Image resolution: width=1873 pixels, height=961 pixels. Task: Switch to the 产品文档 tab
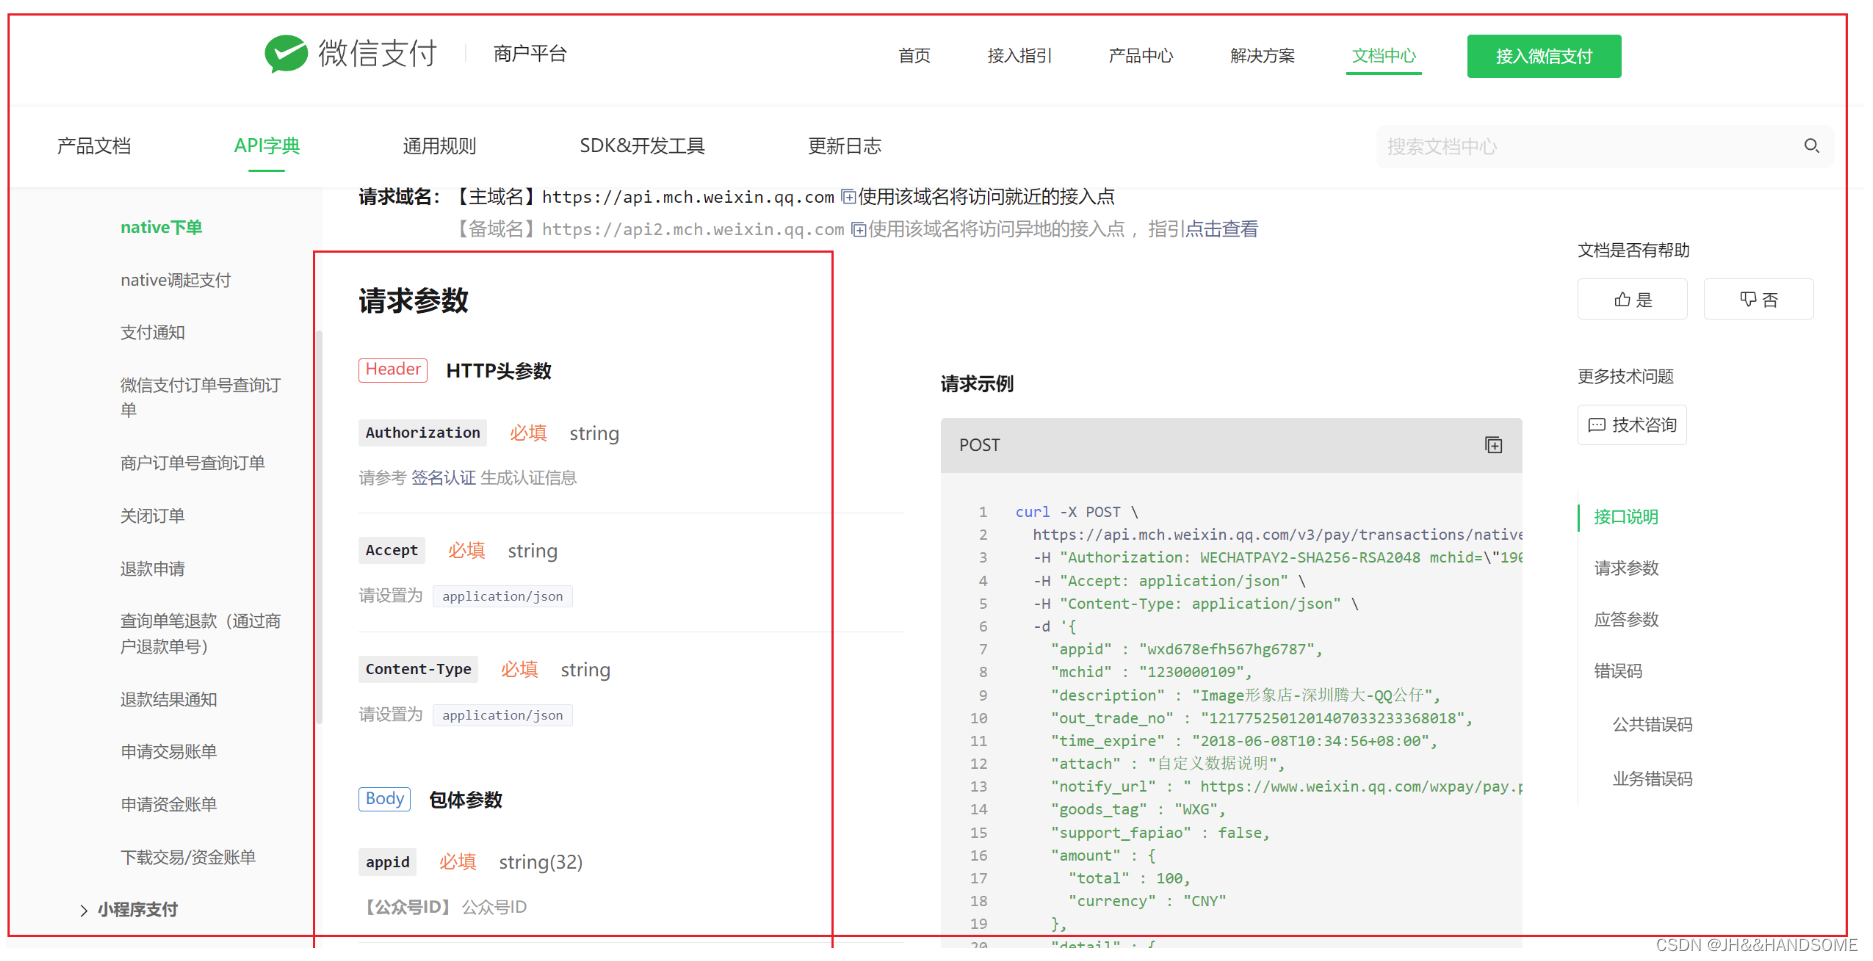click(94, 146)
